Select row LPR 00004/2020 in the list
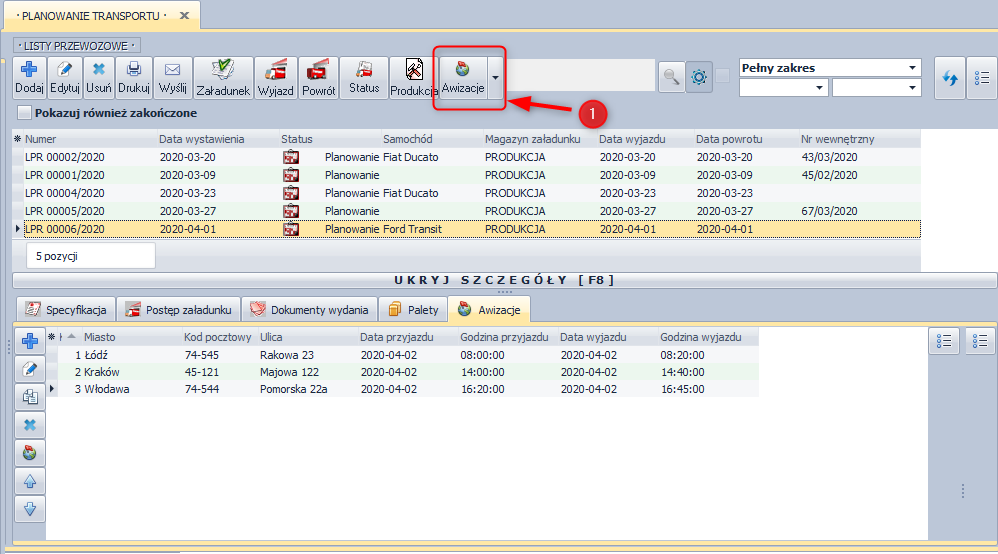998x554 pixels. [x=65, y=193]
